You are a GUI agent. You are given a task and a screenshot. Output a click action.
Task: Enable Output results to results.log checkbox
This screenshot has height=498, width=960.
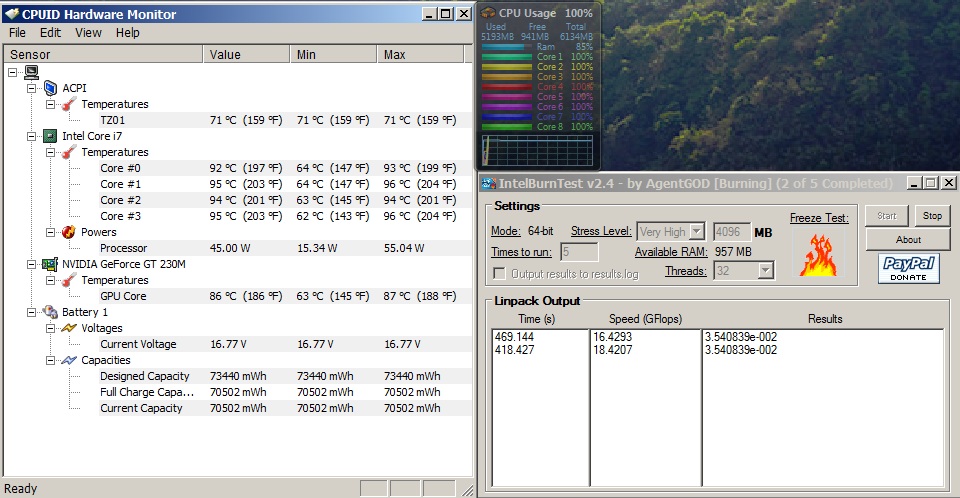(x=500, y=273)
